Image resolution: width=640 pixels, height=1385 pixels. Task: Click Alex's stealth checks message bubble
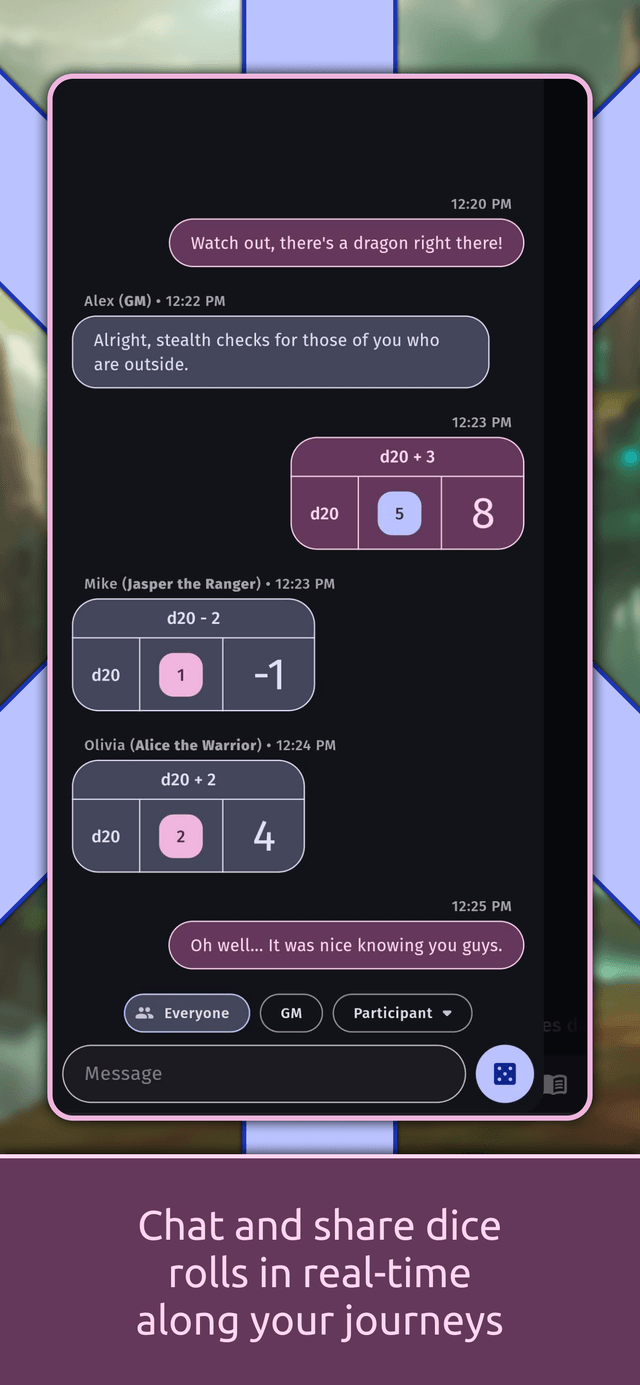281,352
